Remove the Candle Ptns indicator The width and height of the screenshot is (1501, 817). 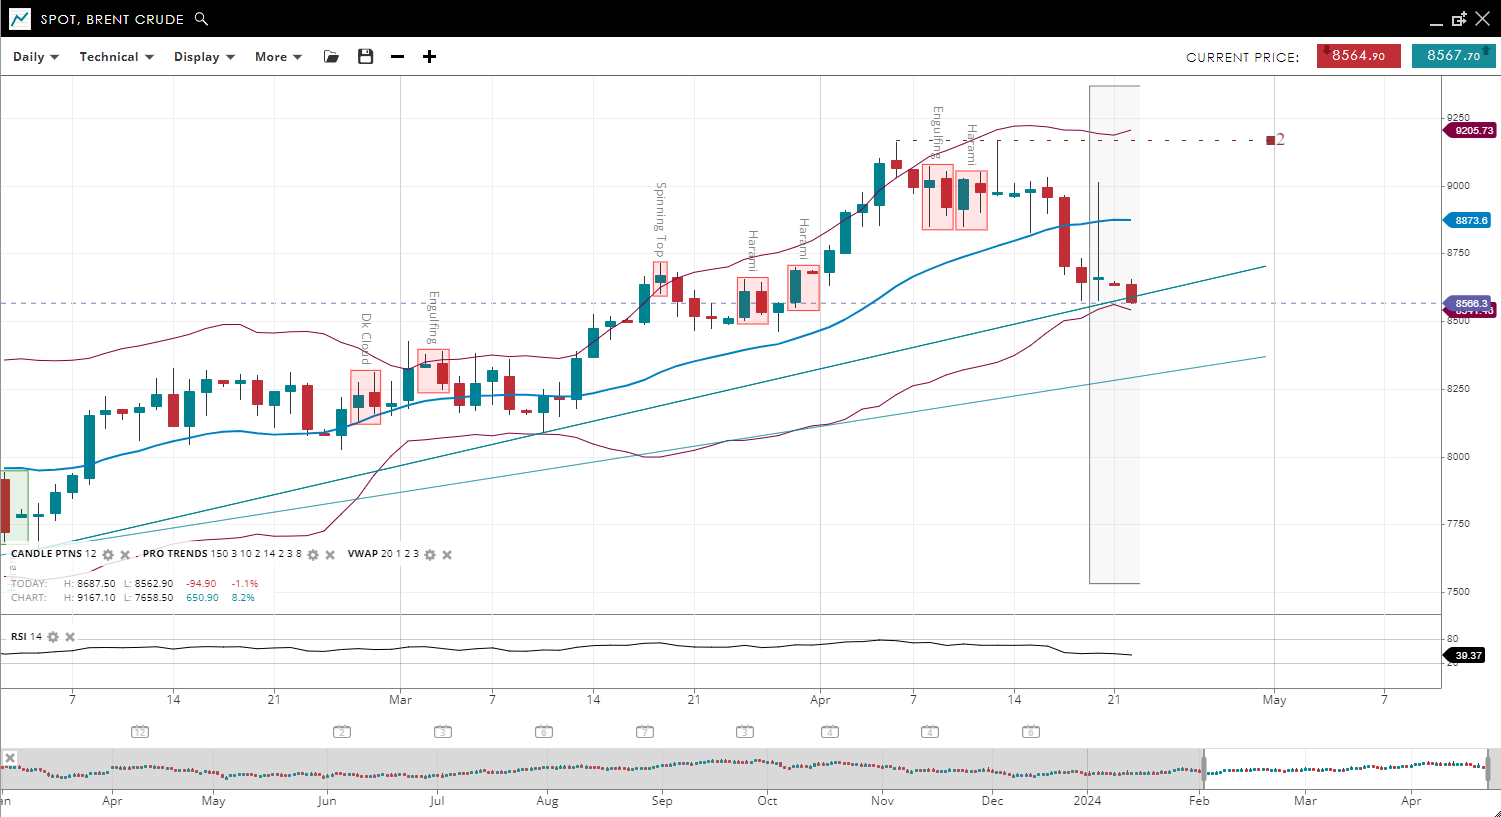click(125, 555)
